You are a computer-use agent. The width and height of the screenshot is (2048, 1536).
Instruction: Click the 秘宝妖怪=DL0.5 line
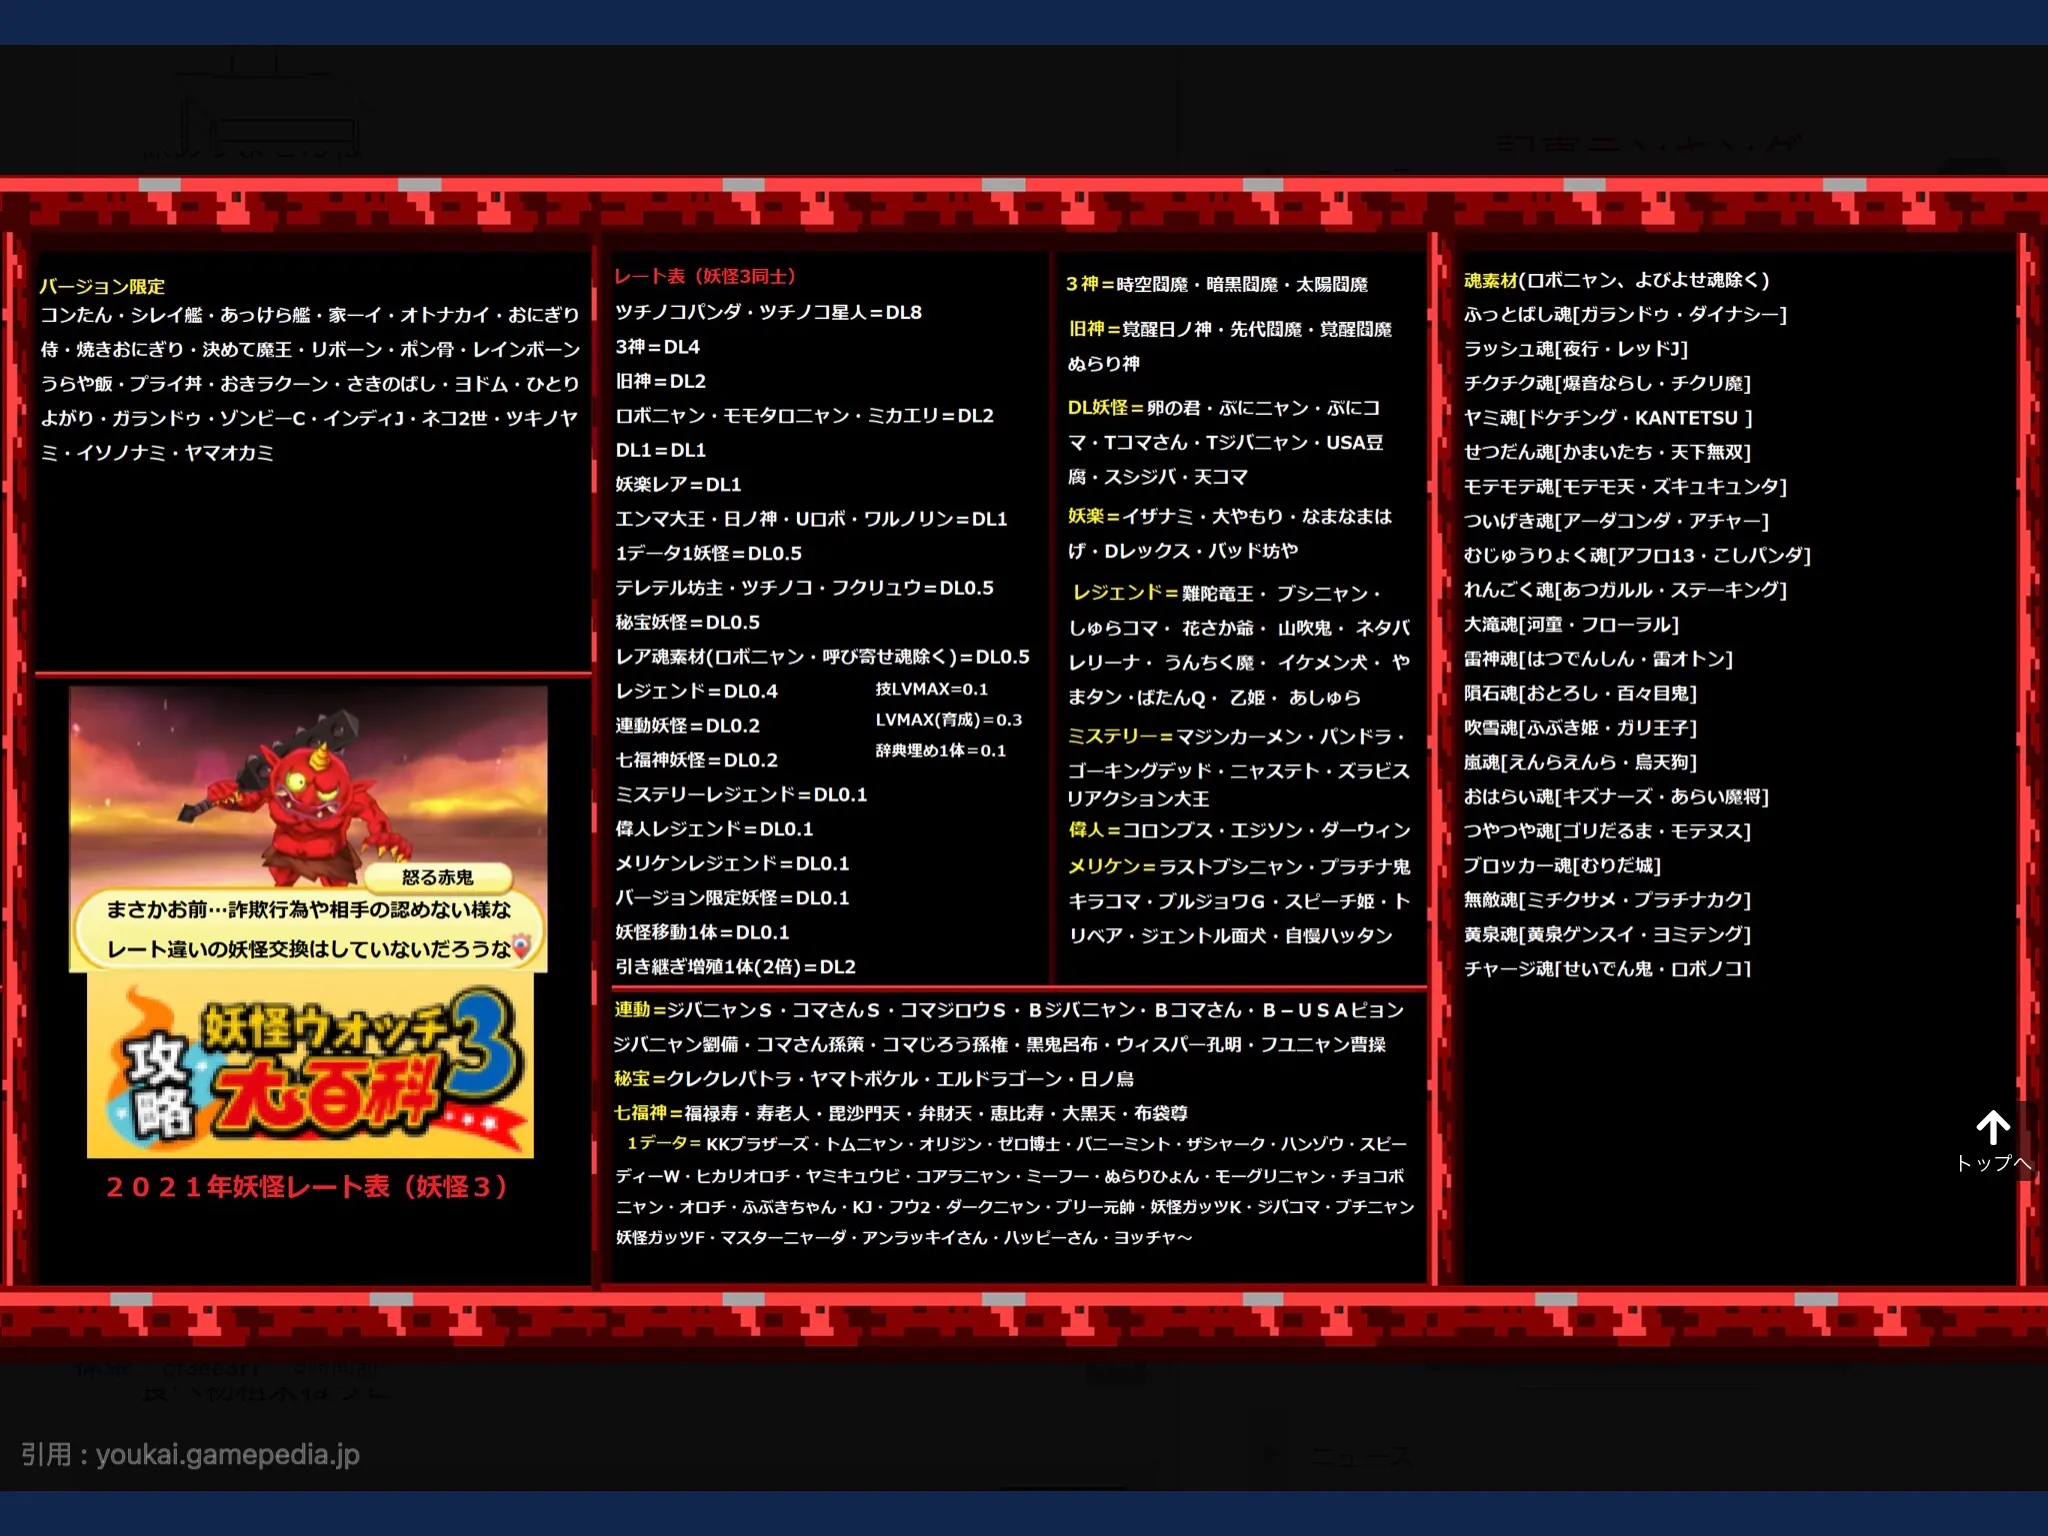[x=687, y=622]
